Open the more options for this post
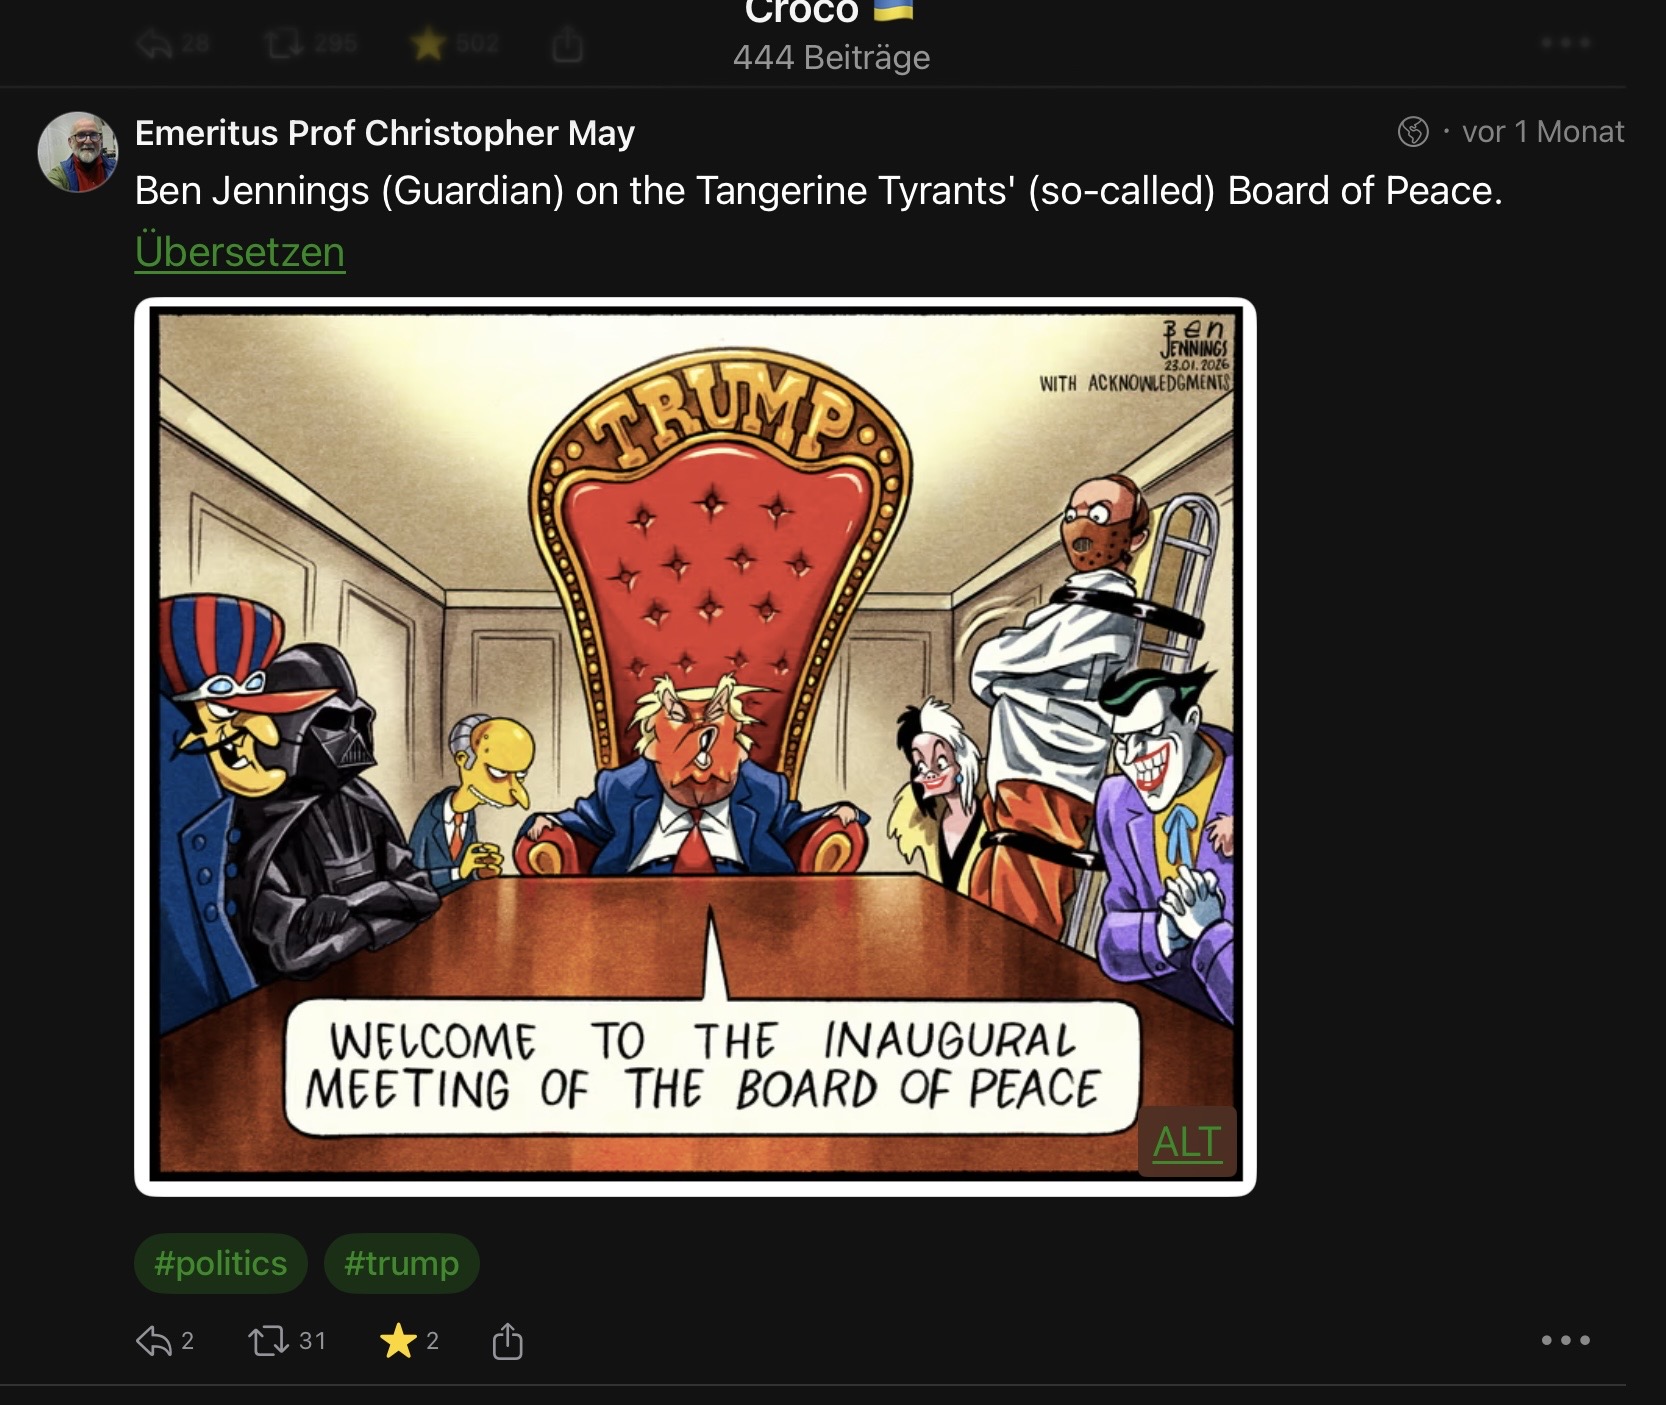This screenshot has height=1405, width=1666. [1565, 1340]
